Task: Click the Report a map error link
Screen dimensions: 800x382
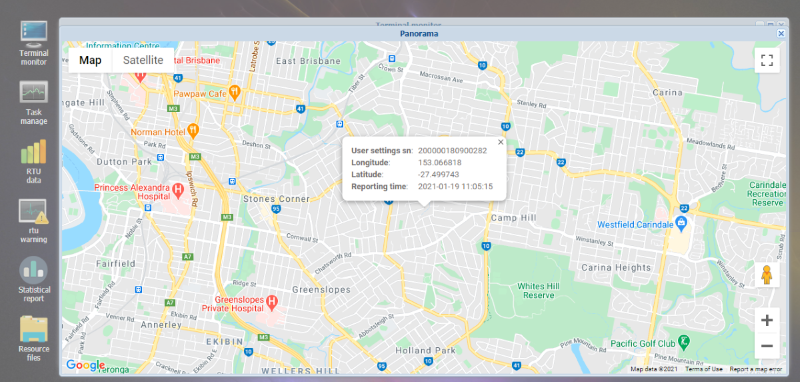Action: click(755, 369)
